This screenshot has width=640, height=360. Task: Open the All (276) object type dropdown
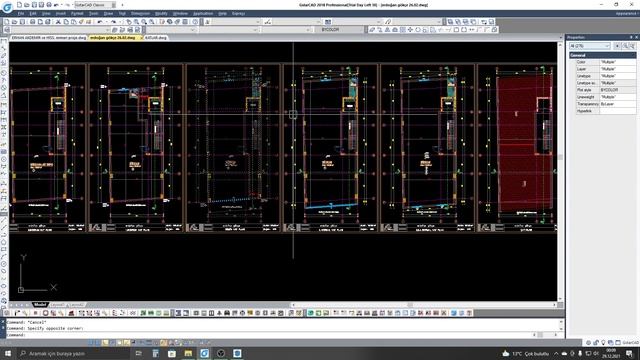[x=590, y=46]
